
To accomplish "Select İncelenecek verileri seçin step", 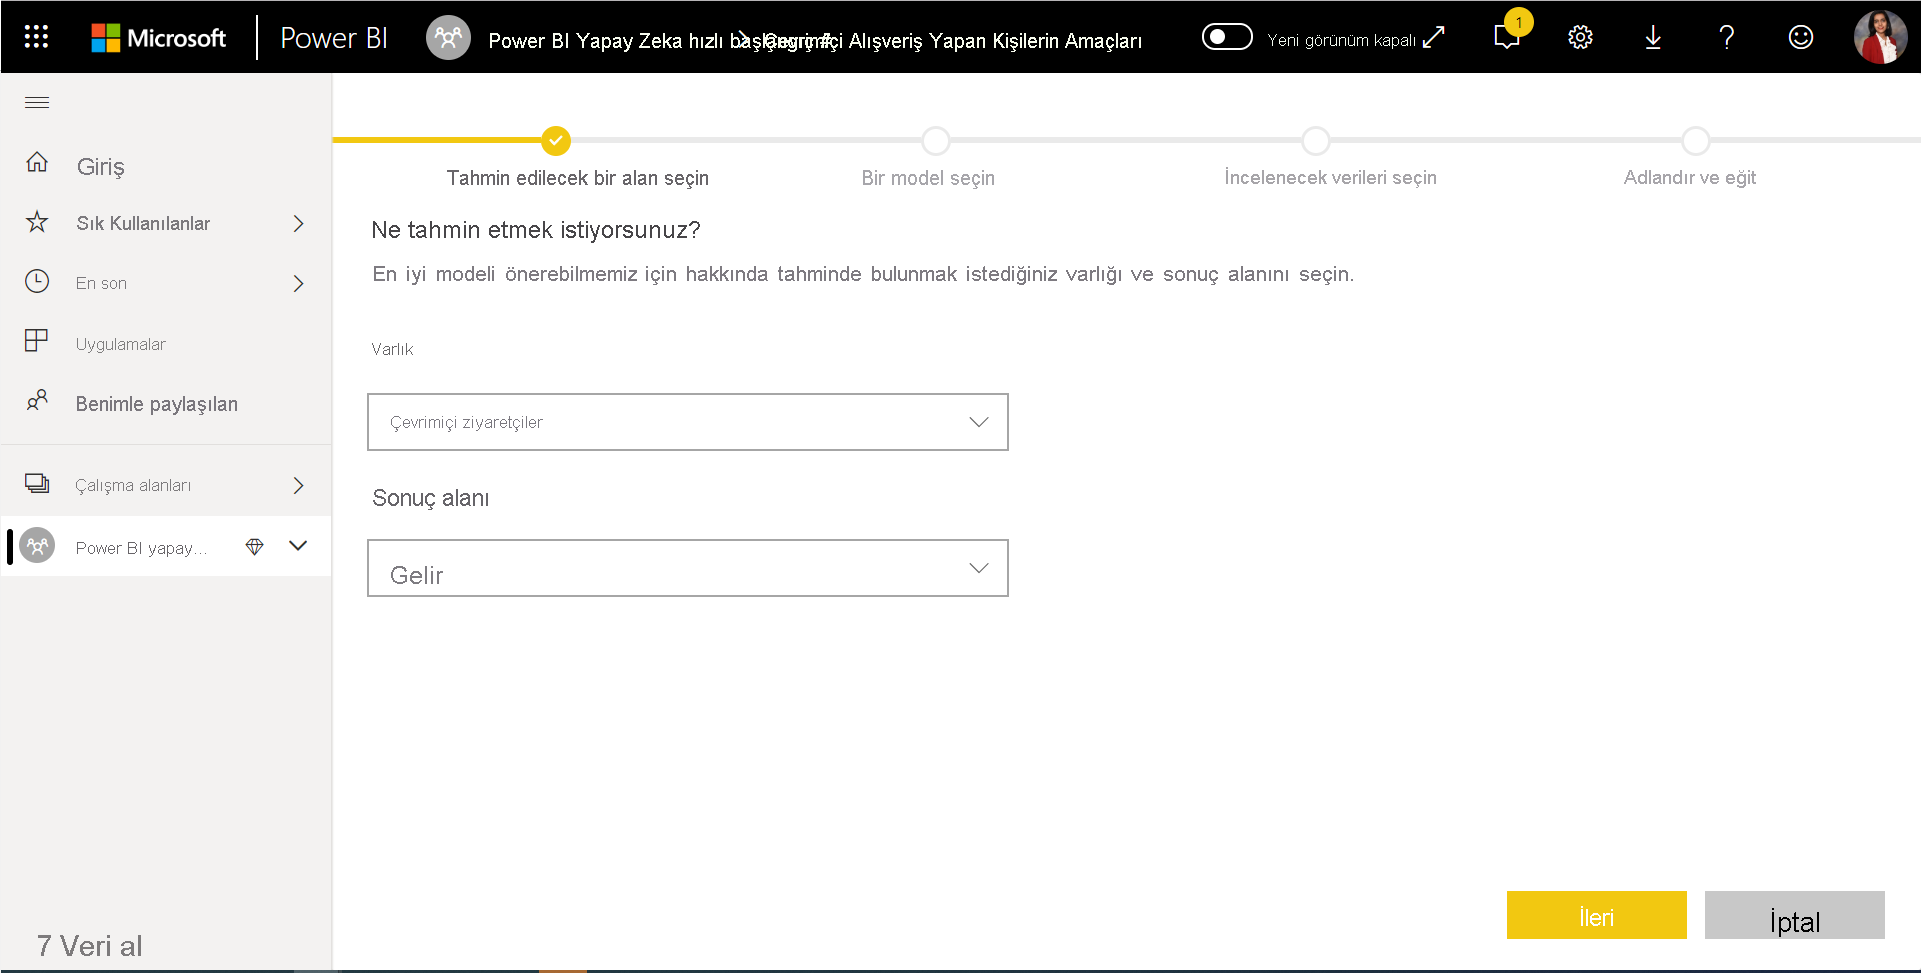I will (x=1330, y=177).
